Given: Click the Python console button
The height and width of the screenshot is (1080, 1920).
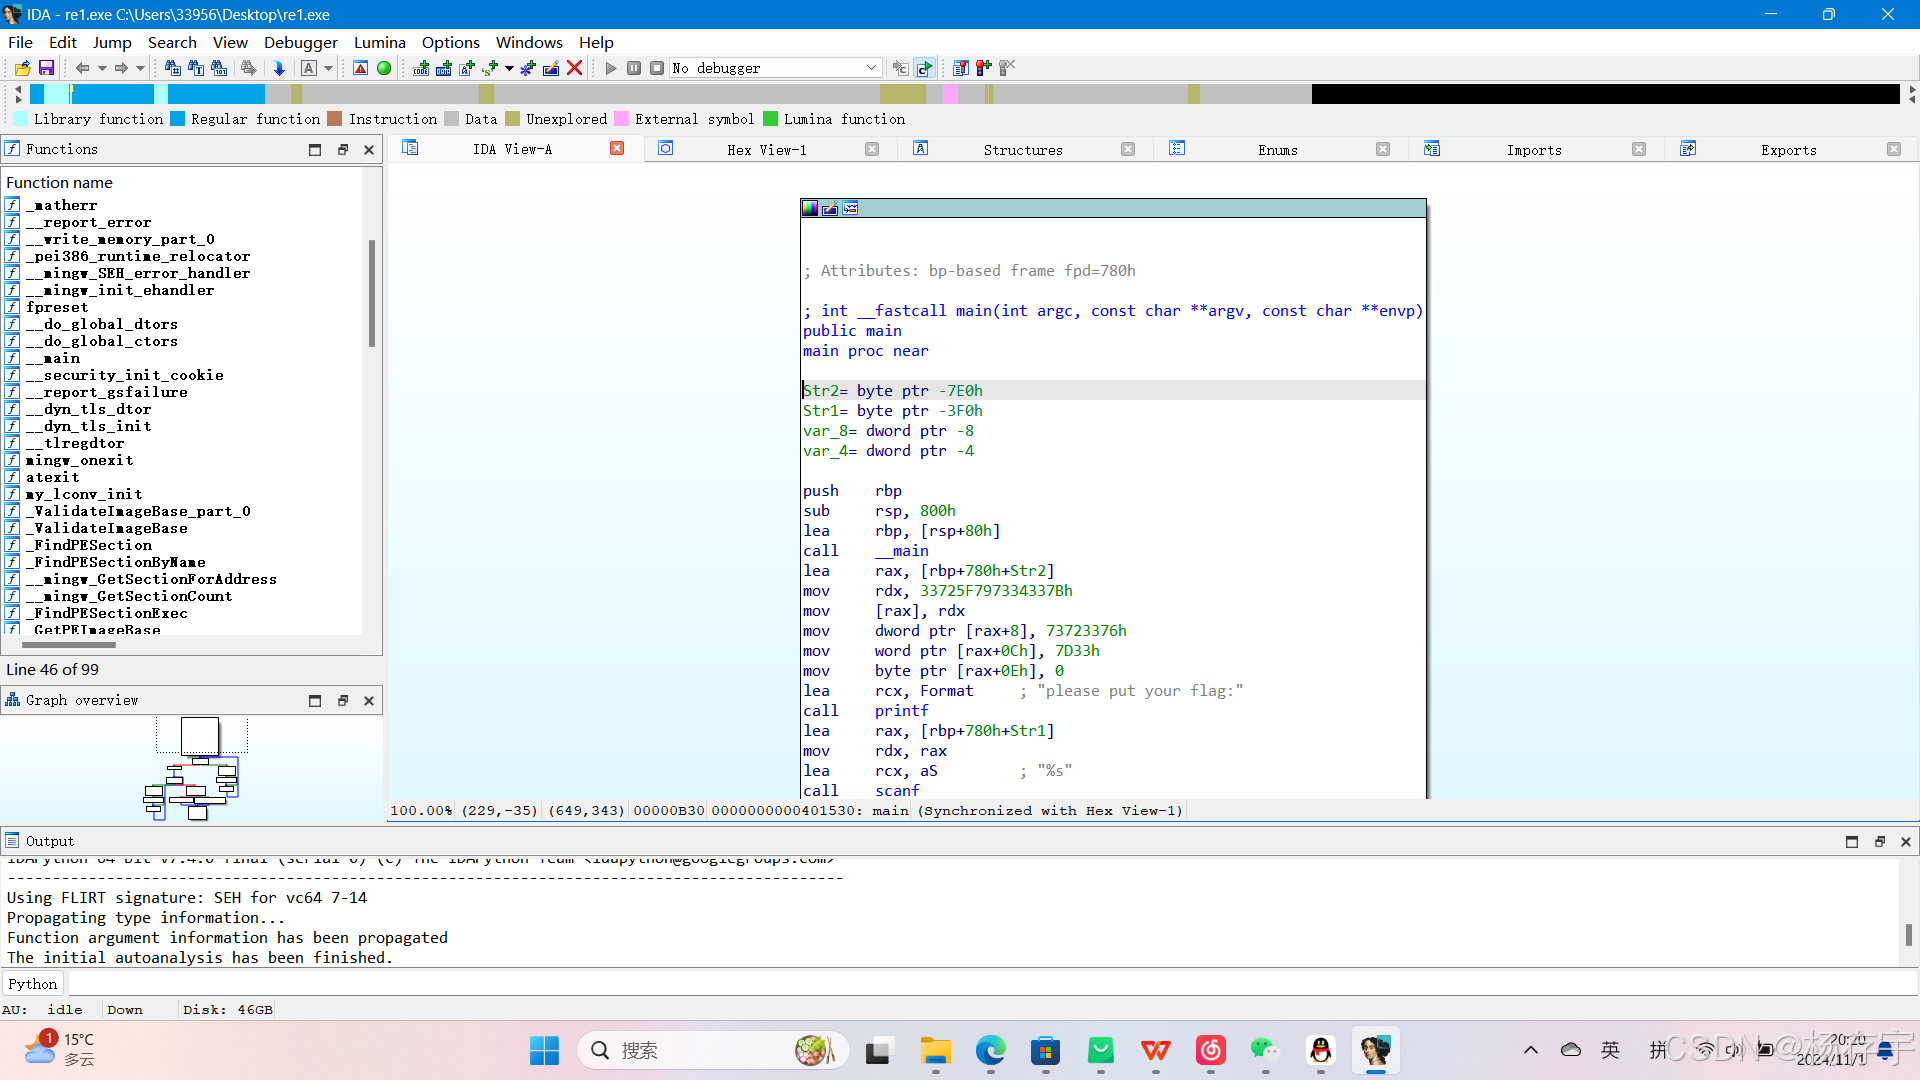Looking at the screenshot, I should pyautogui.click(x=33, y=984).
